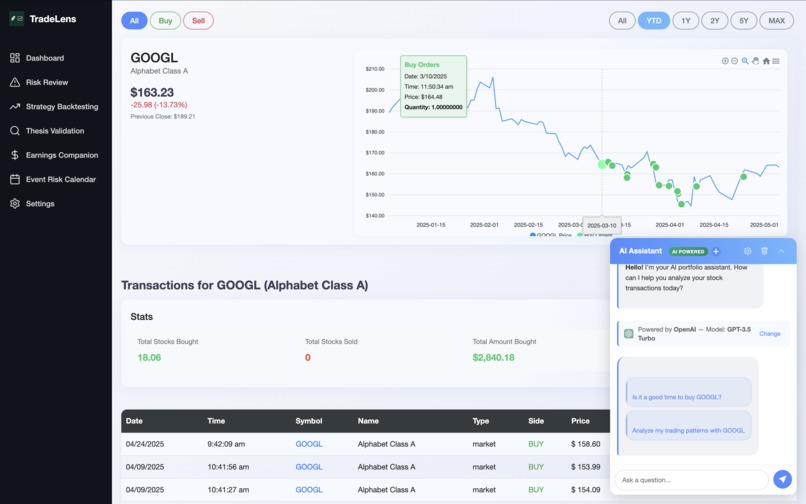Screen dimensions: 806x504
Task: Start new chat with plus icon
Action: point(716,251)
